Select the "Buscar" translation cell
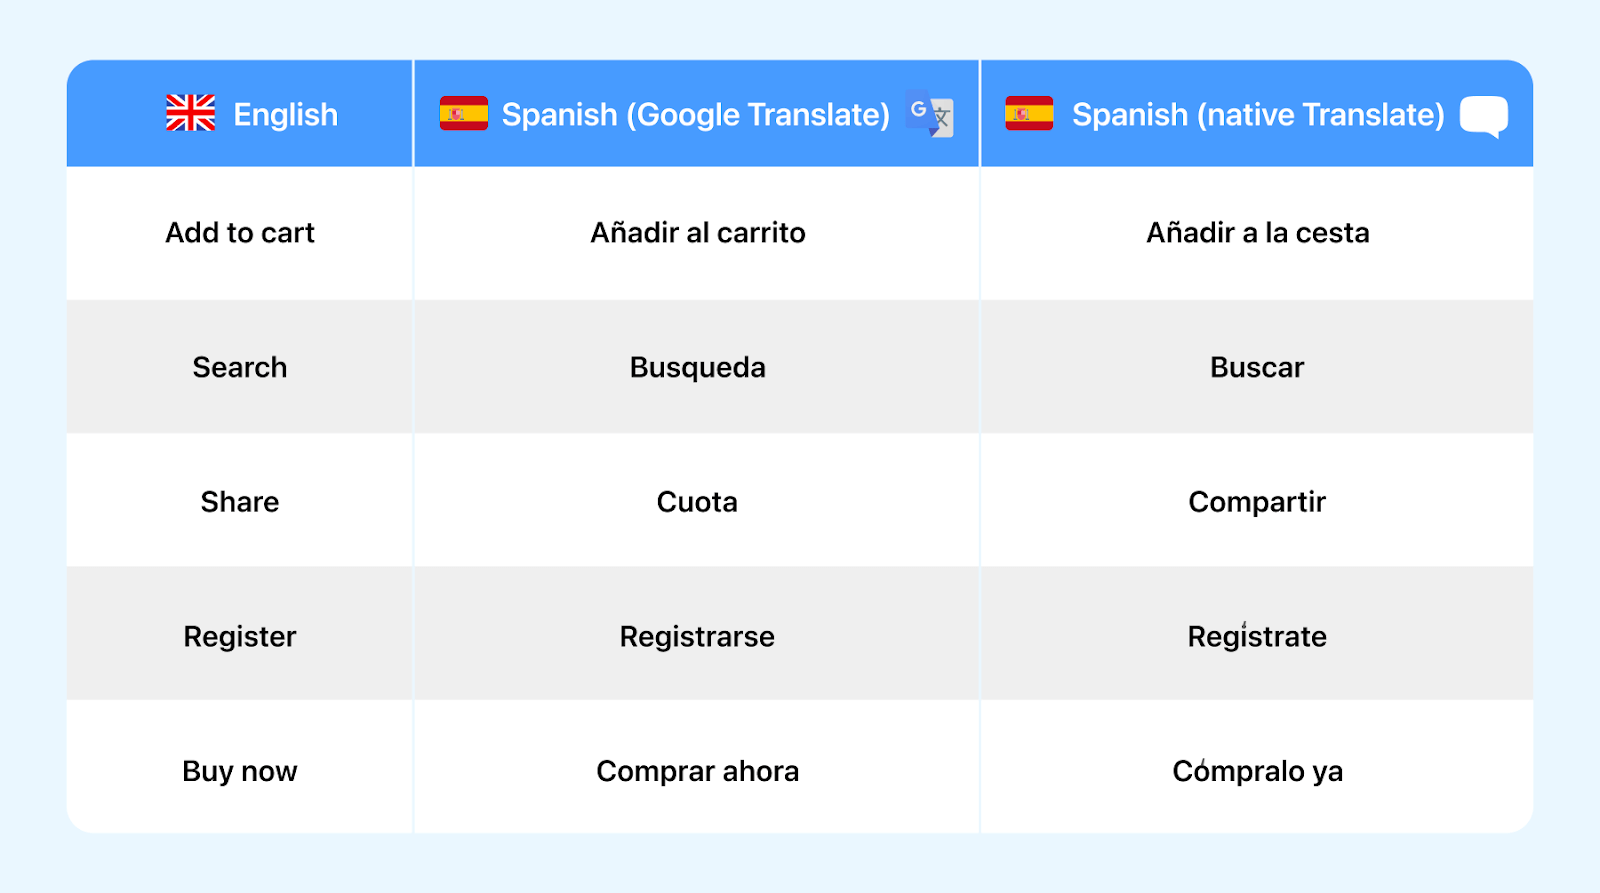The image size is (1600, 893). coord(1257,367)
